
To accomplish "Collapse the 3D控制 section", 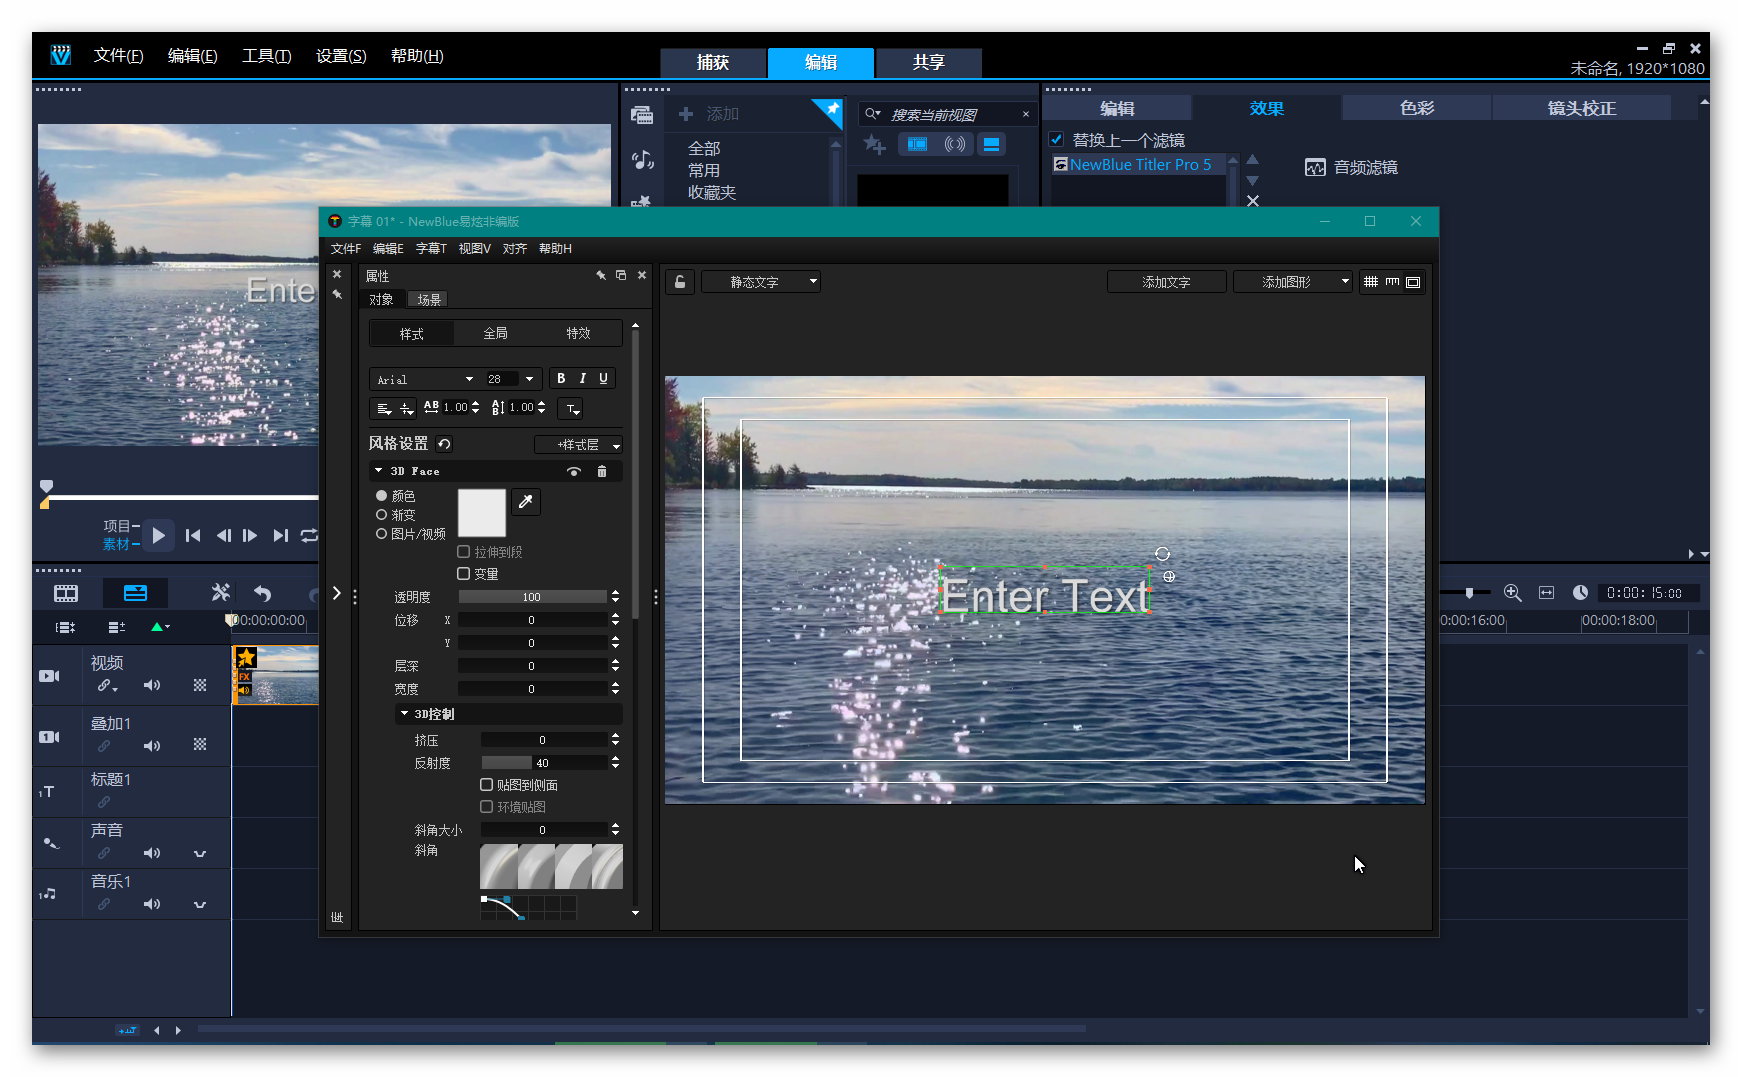I will 404,714.
